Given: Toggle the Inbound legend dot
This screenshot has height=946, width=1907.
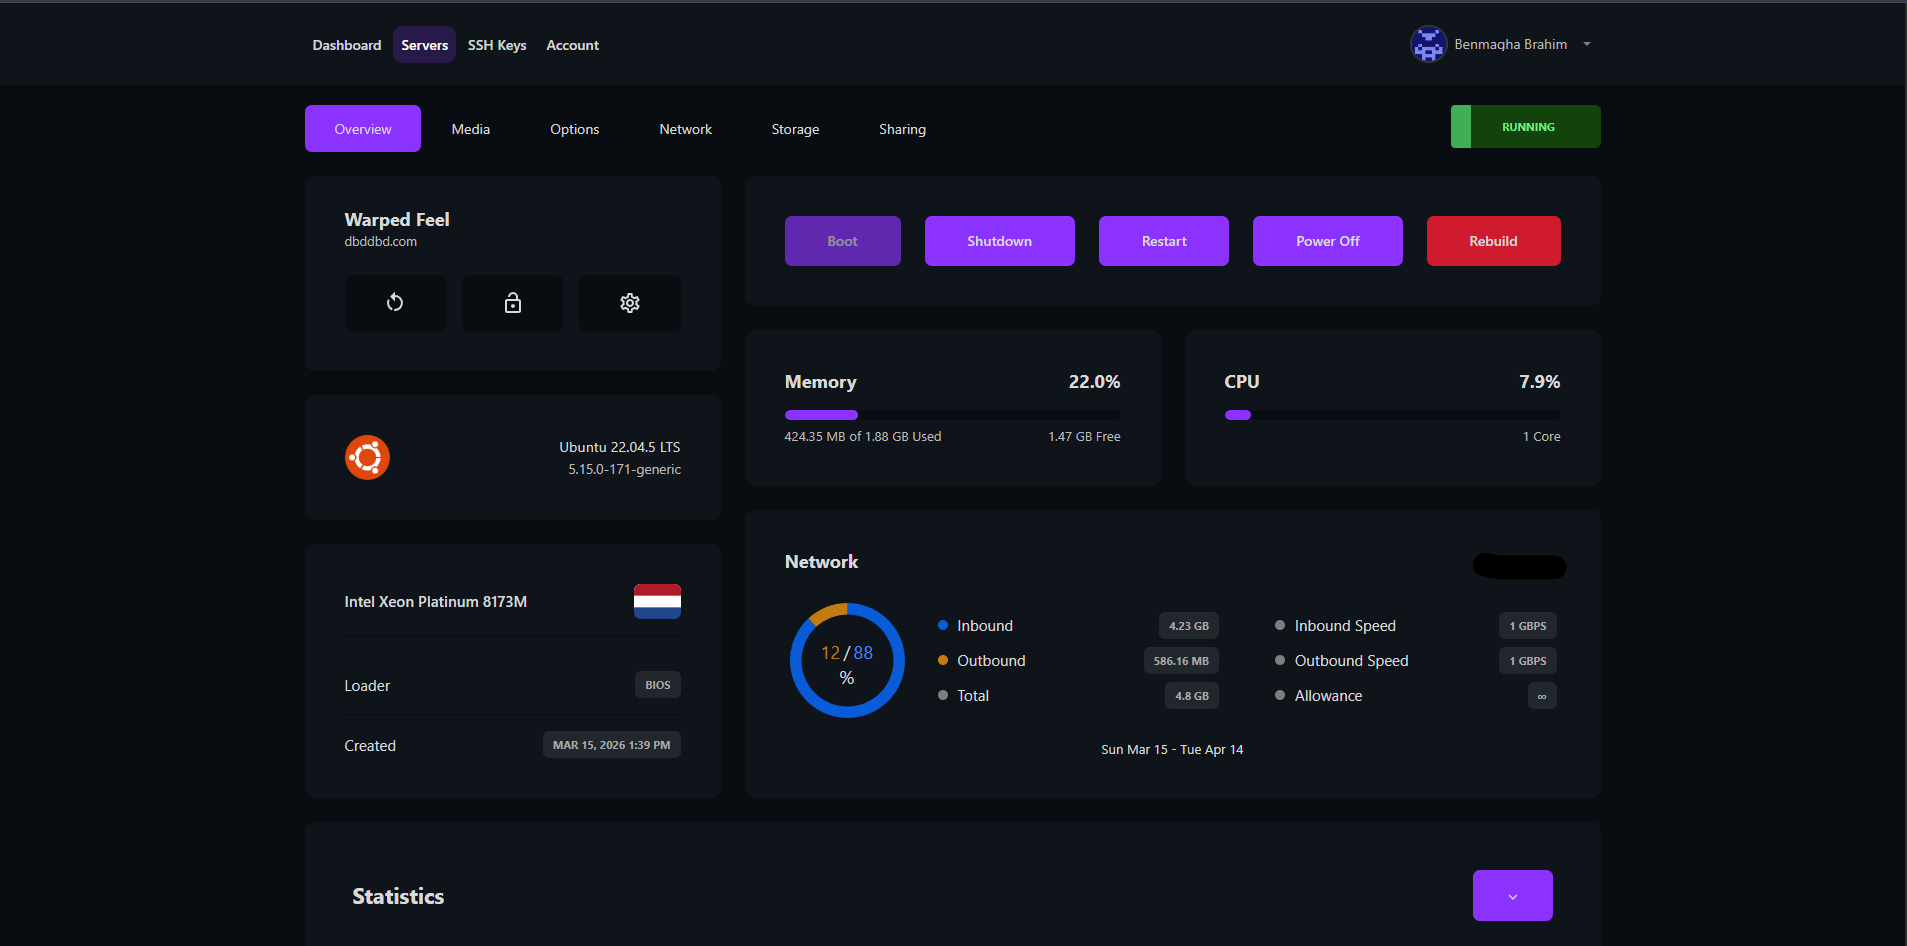Looking at the screenshot, I should [942, 625].
